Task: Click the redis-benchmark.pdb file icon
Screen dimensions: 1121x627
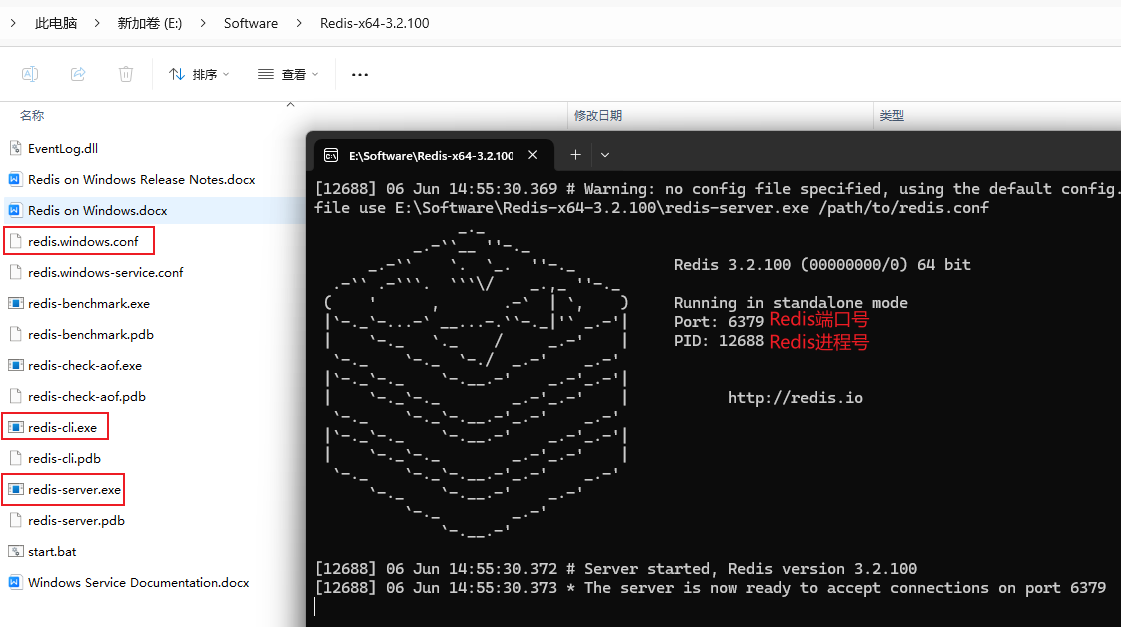Action: (x=15, y=334)
